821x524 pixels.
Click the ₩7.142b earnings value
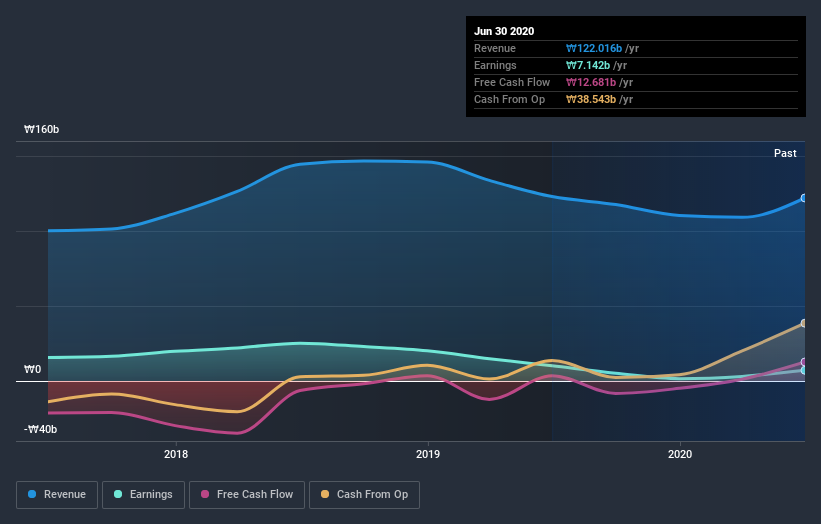pos(588,65)
